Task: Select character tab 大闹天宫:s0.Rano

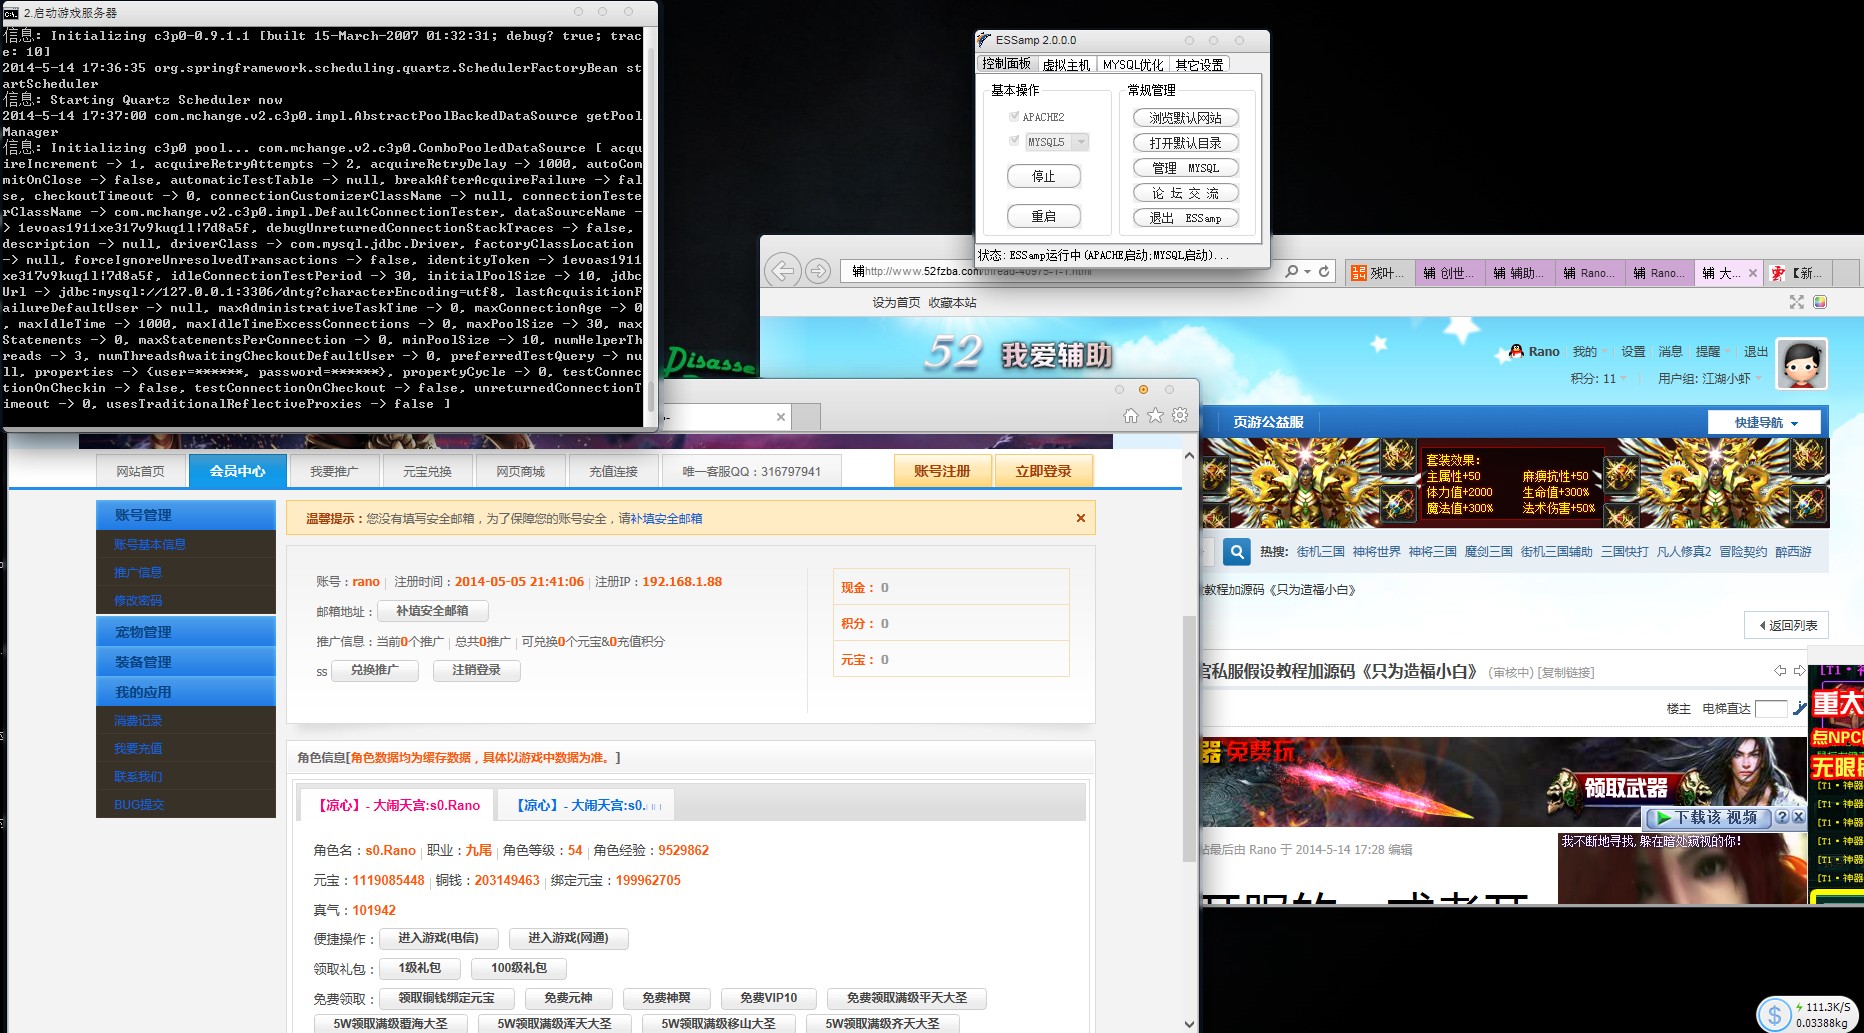Action: [399, 805]
